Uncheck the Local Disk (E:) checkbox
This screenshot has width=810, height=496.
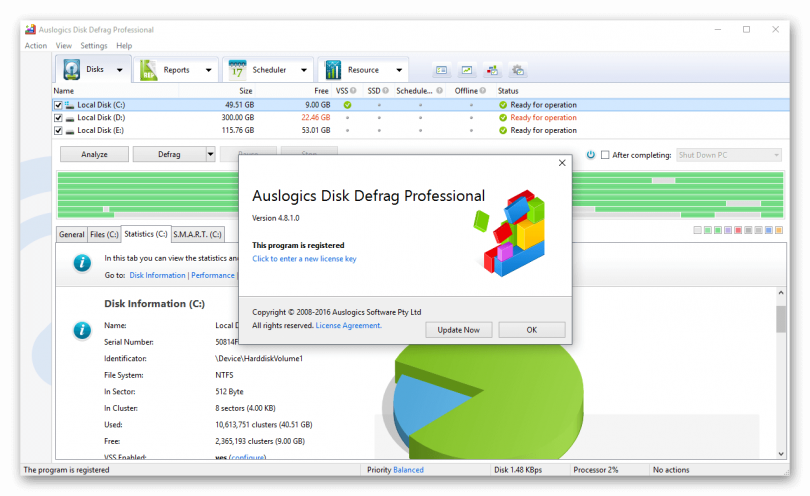58,131
